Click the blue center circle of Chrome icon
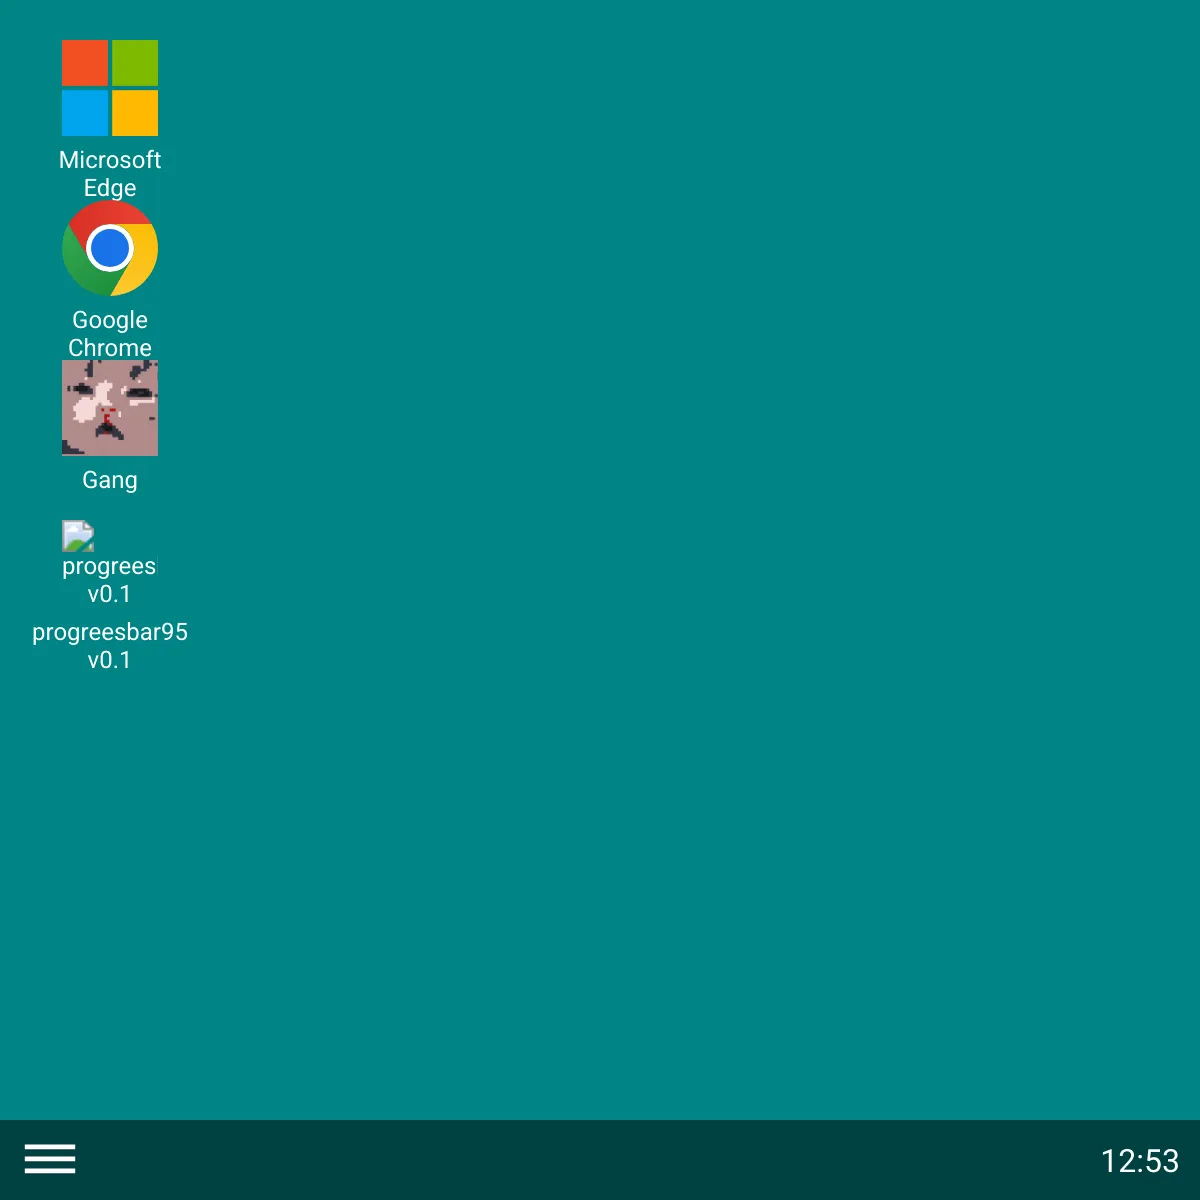 (110, 247)
